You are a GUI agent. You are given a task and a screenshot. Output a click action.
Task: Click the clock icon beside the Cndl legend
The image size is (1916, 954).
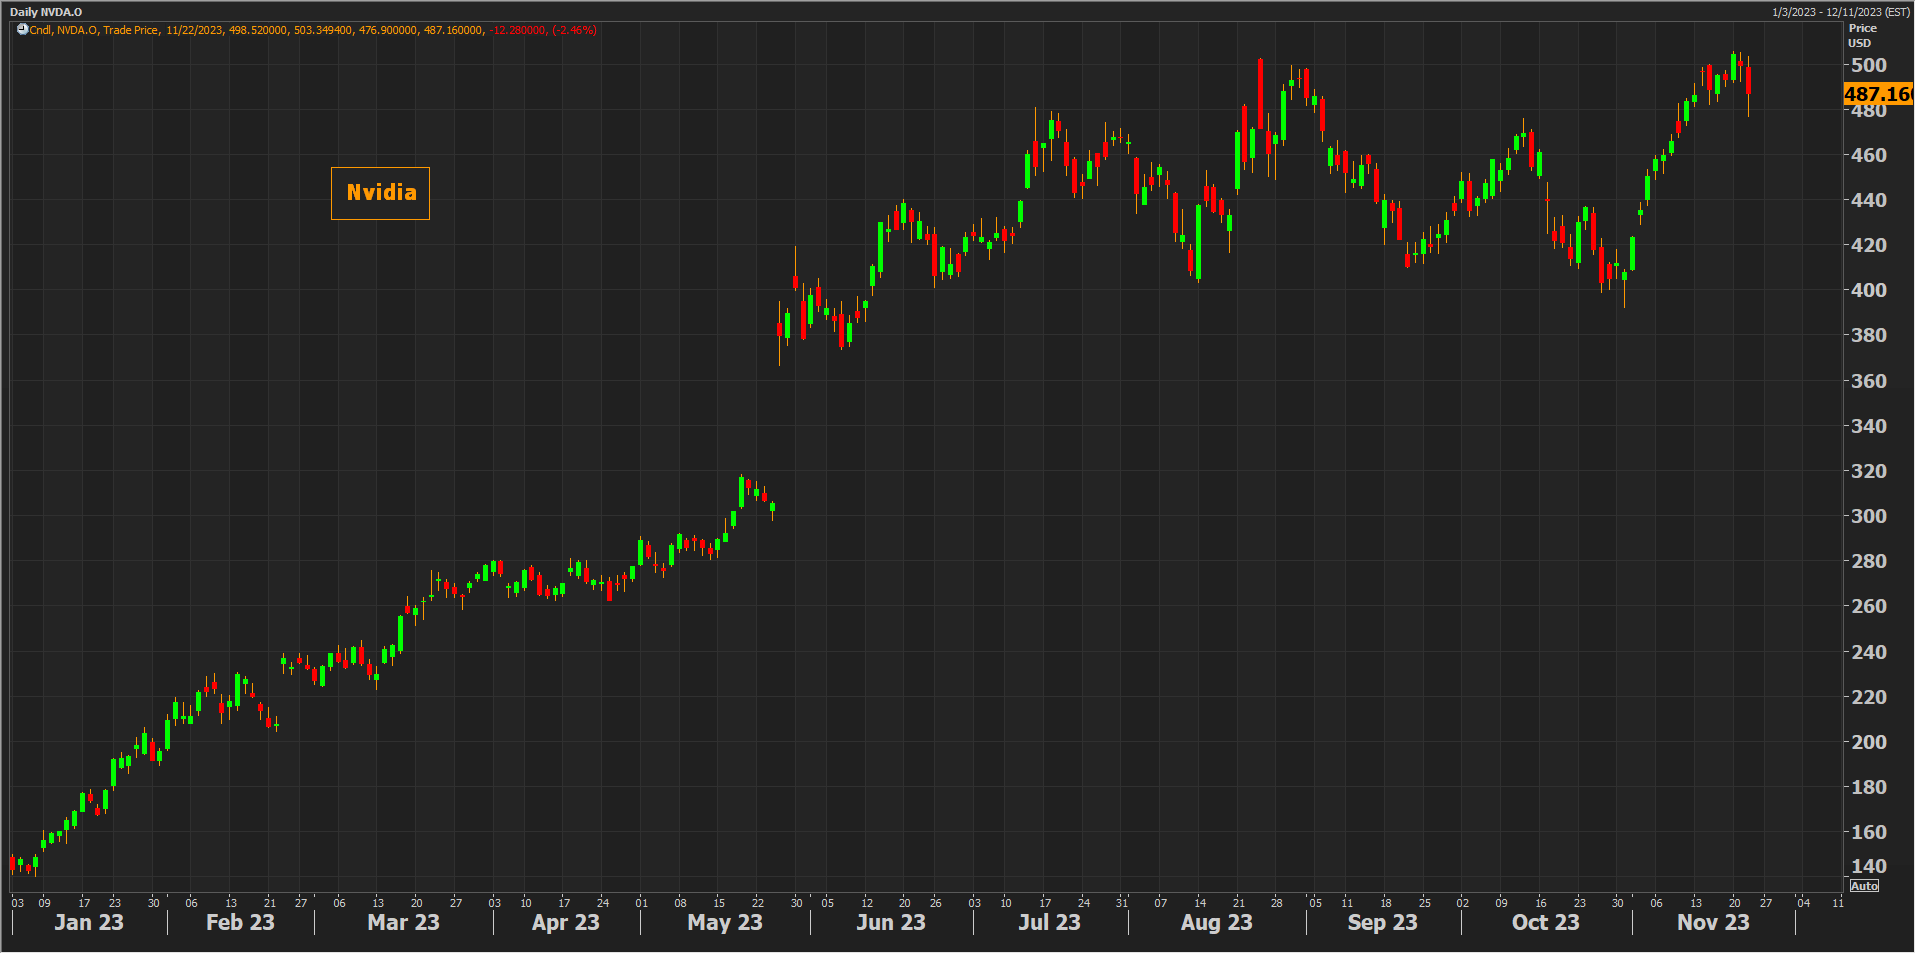tap(22, 30)
